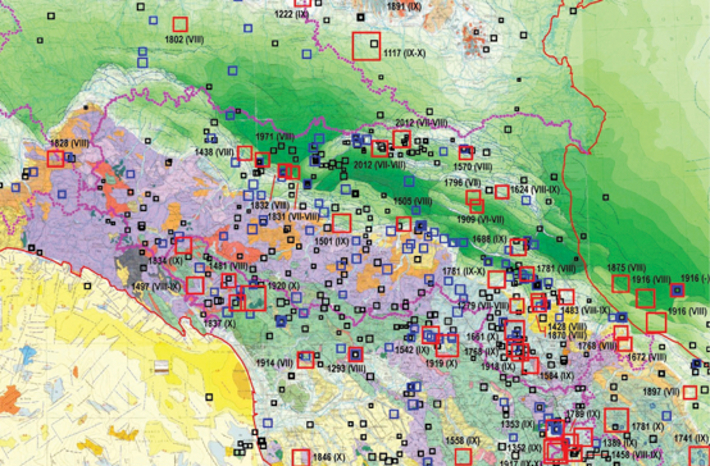
Task: Click the red marker above the 1570 (VIII) label
Action: tap(466, 152)
